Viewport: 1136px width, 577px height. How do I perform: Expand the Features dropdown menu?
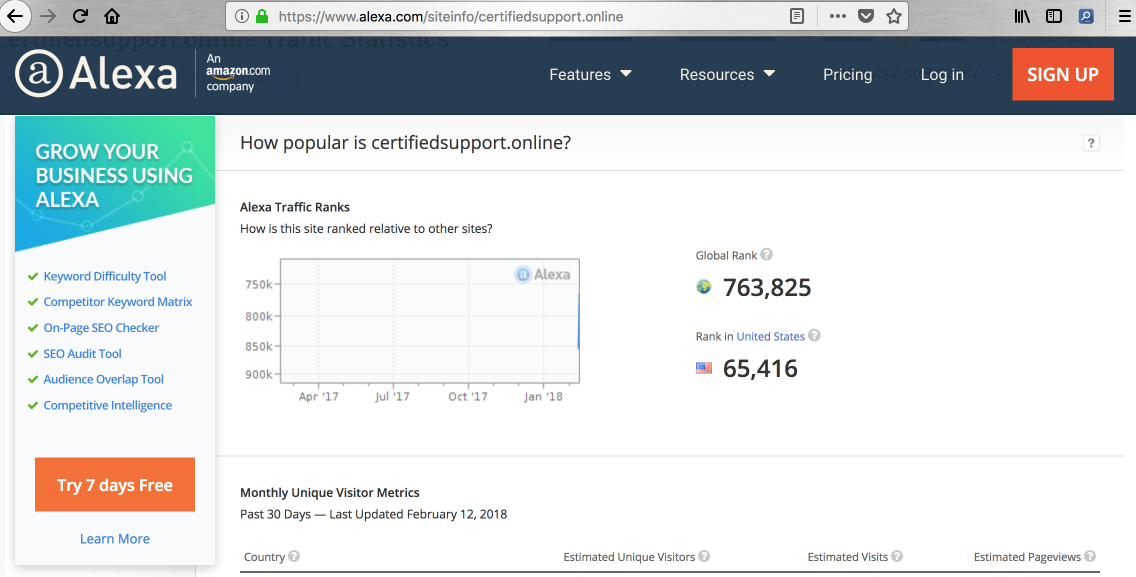(x=590, y=74)
